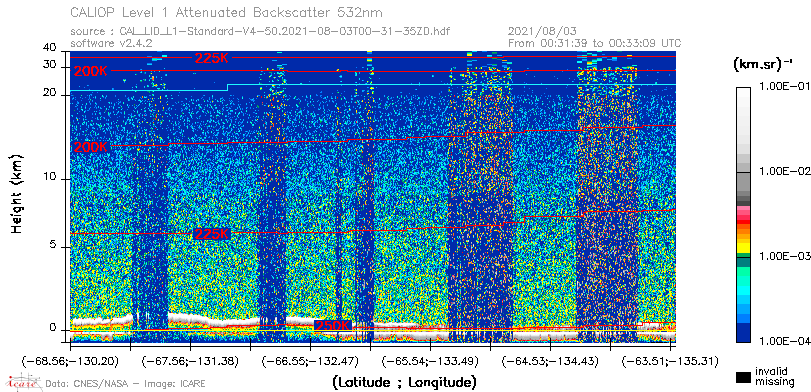The width and height of the screenshot is (811, 392).
Task: Click the '(-67.56;-131.38)' coordinate label
Action: 190,361
